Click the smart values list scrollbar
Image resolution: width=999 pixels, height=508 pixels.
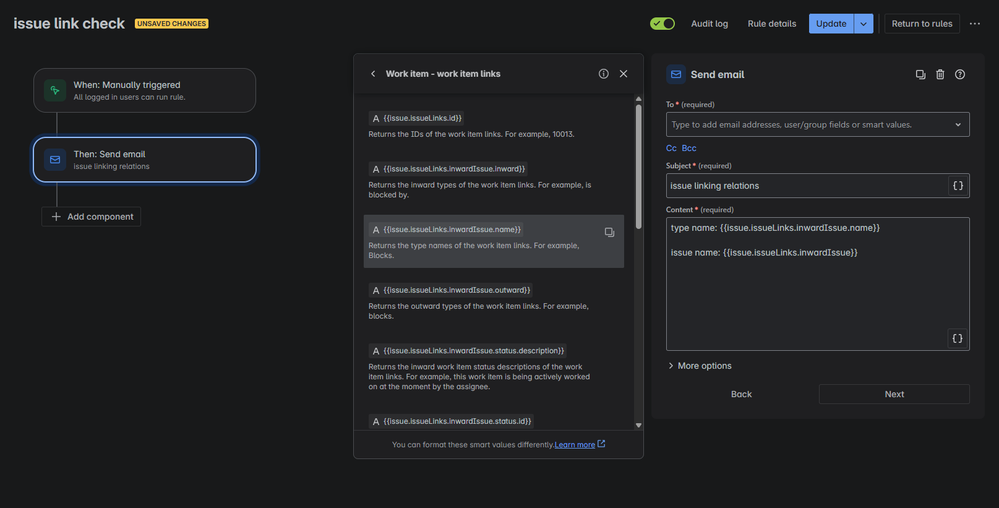(638, 167)
